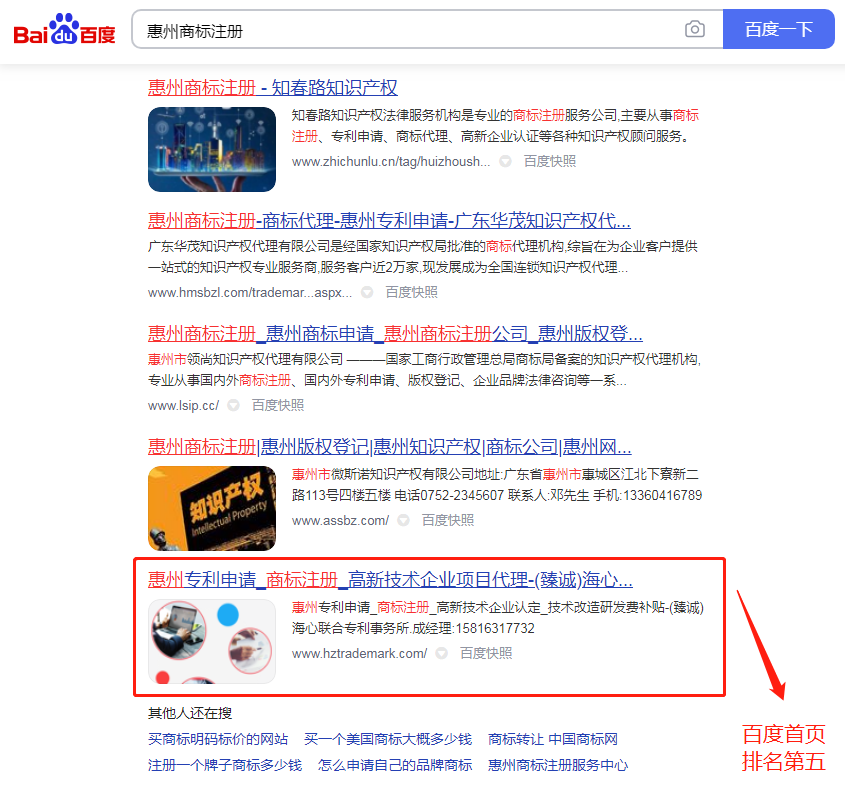Open the lsip.cc result title link
Screen dimensions: 845x798
[395, 333]
